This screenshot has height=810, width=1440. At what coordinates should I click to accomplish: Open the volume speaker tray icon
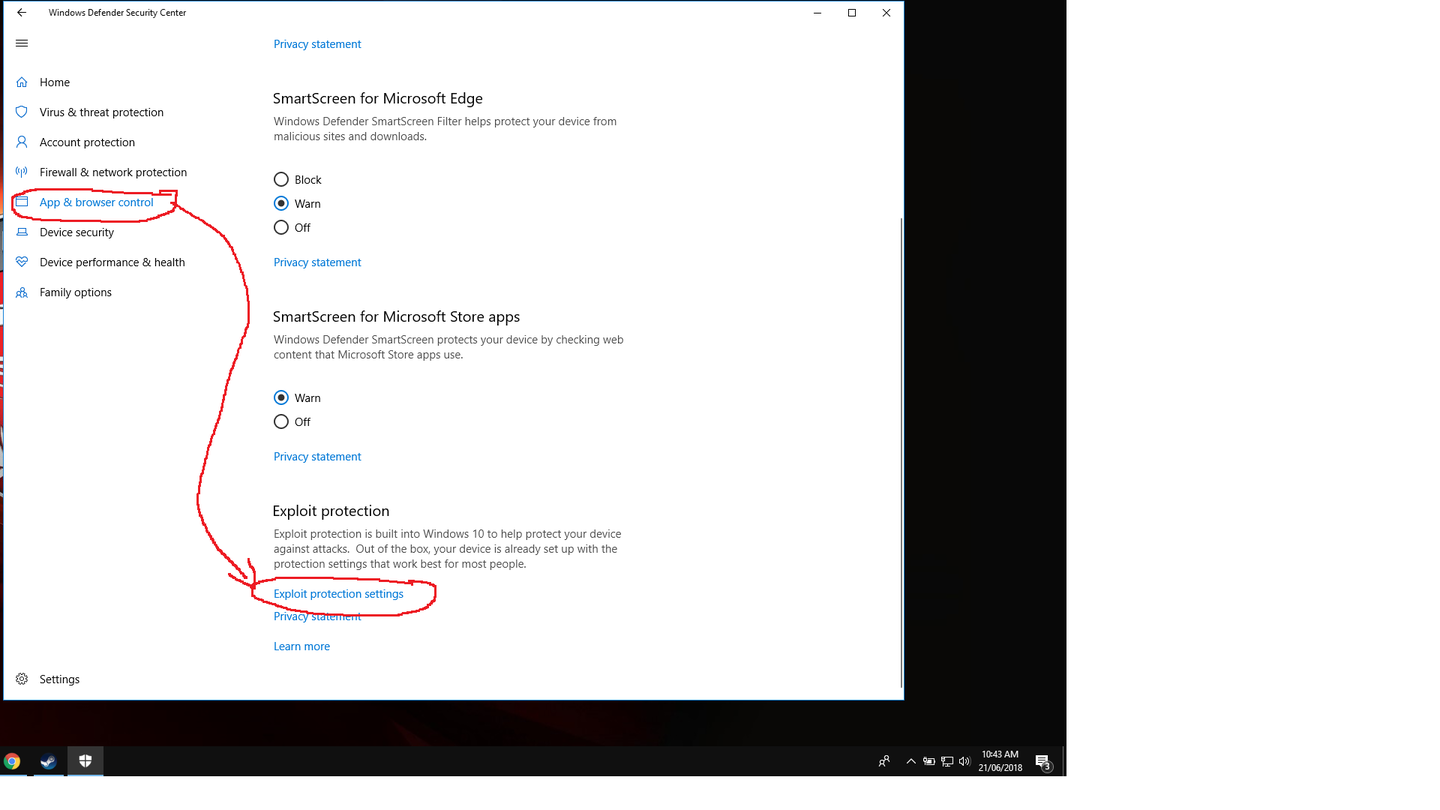click(x=964, y=761)
